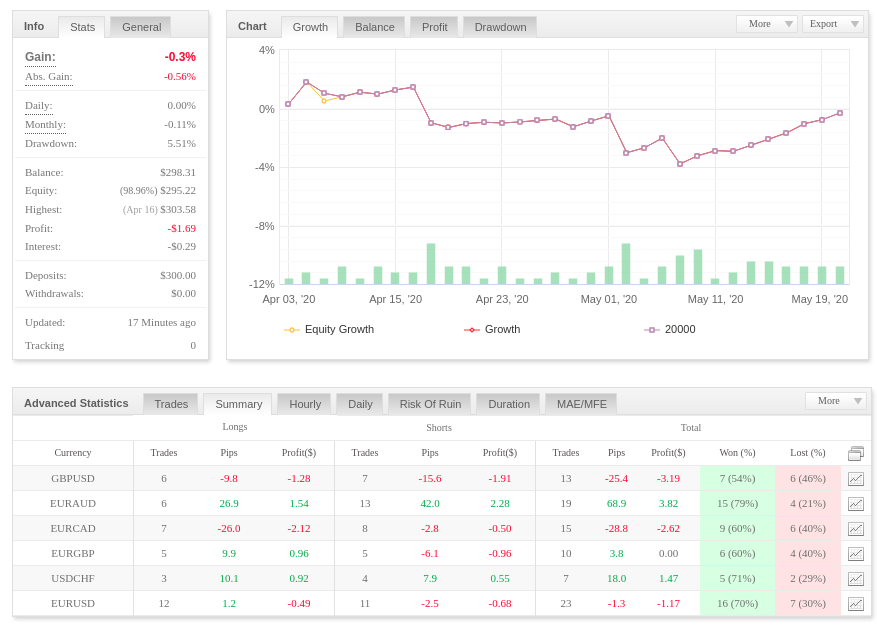Click the Total profit 3.82 cell
The width and height of the screenshot is (877, 633).
coord(668,504)
